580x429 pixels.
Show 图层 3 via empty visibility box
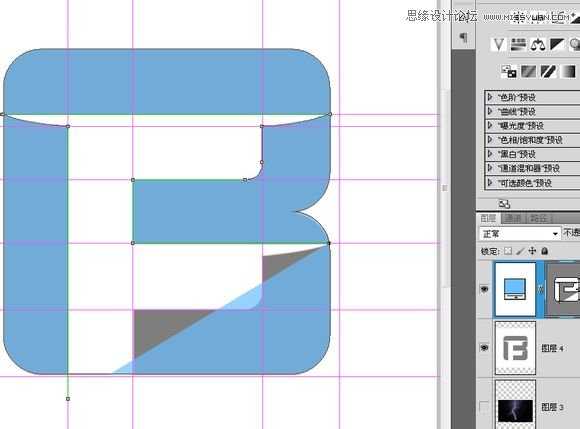coord(484,406)
